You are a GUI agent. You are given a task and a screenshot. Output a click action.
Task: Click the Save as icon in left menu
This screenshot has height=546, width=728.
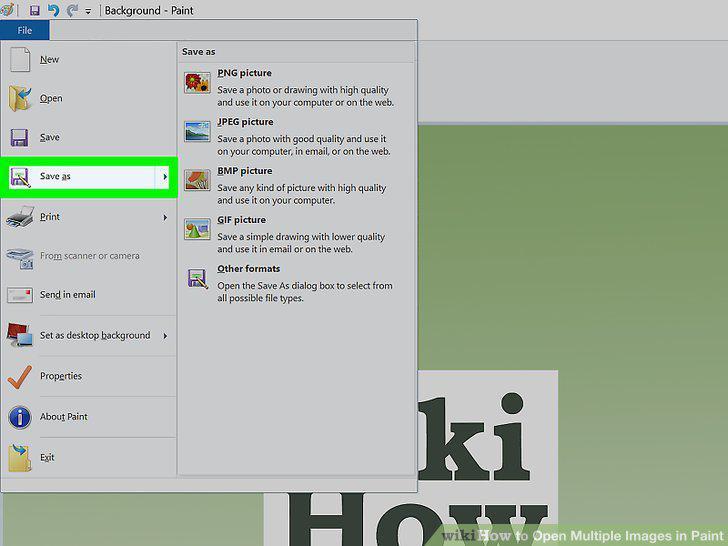(x=20, y=177)
